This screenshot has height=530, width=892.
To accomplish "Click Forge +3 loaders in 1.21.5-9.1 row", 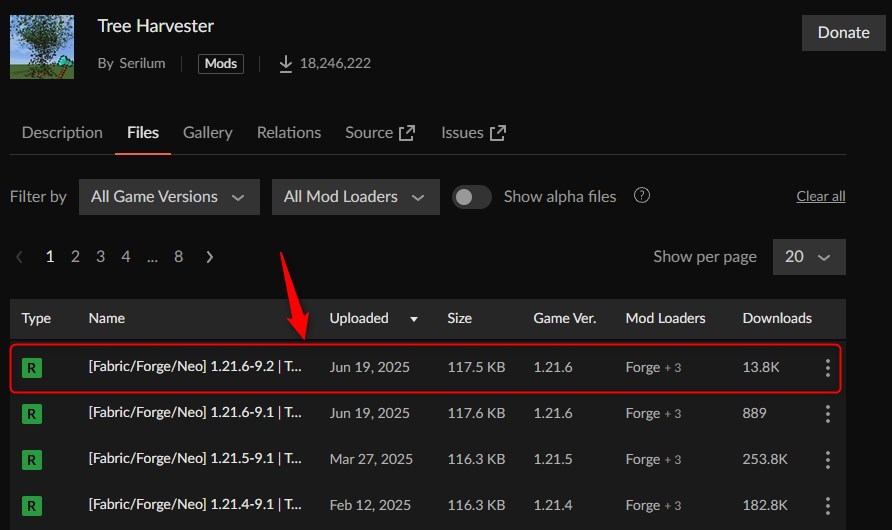I will click(653, 459).
